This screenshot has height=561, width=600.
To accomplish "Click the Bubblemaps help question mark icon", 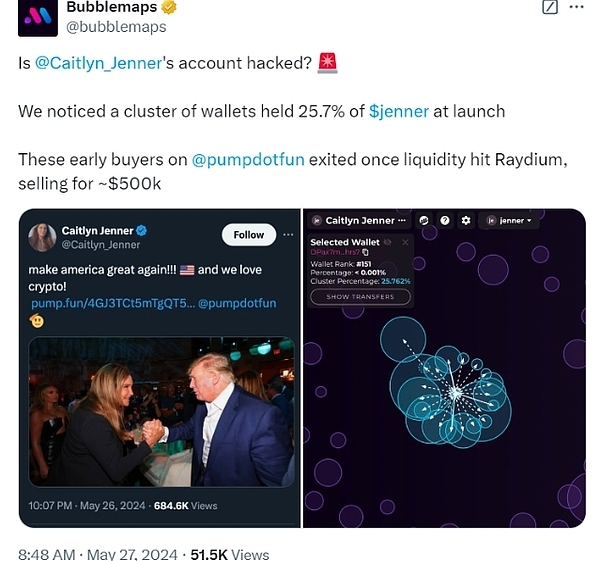I will click(x=444, y=220).
